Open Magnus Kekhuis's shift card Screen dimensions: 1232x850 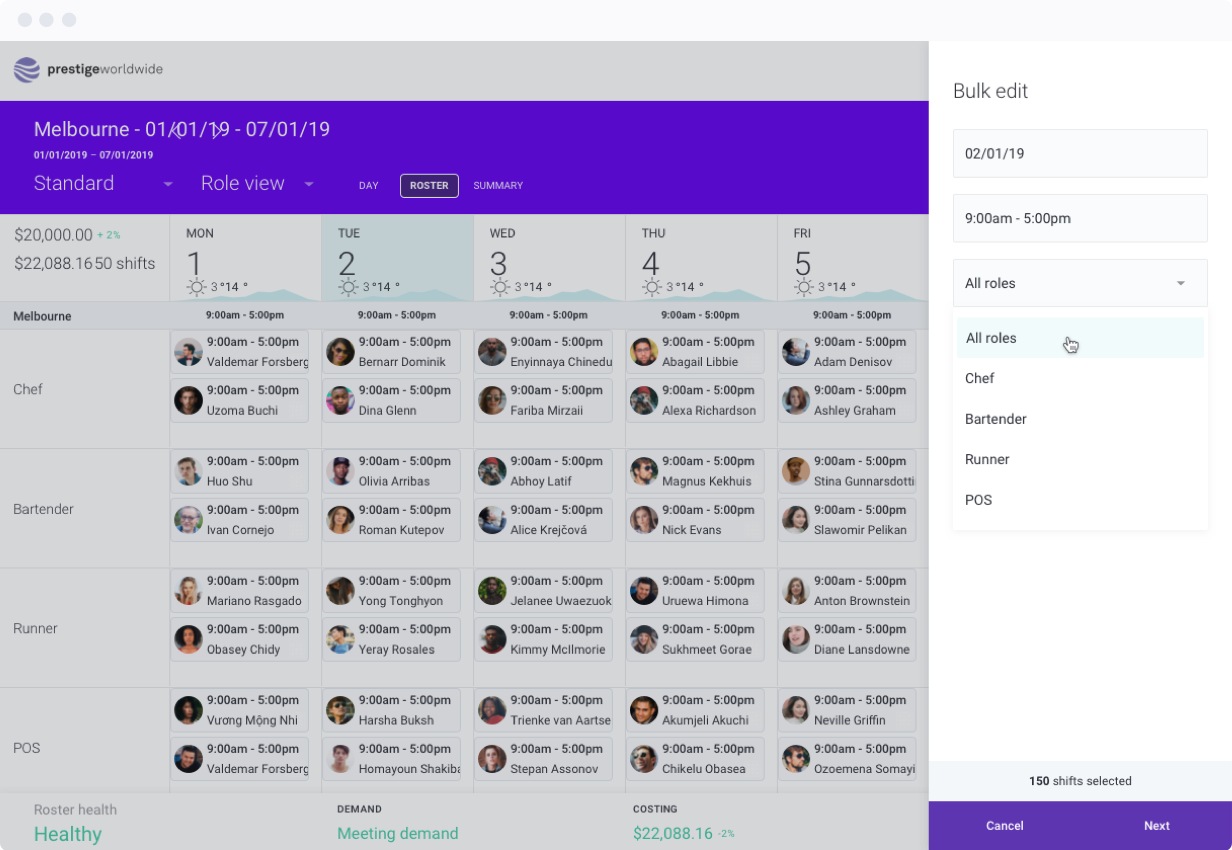[x=696, y=472]
